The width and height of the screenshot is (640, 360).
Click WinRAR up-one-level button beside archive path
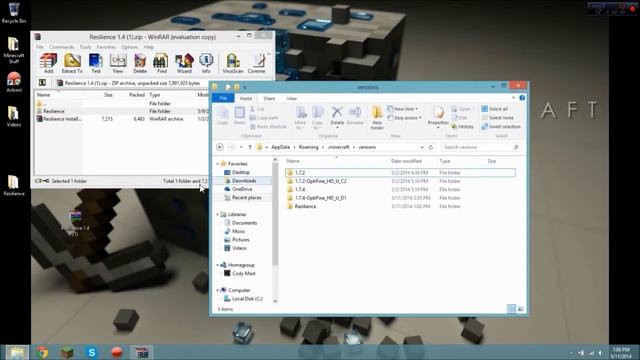(42, 83)
